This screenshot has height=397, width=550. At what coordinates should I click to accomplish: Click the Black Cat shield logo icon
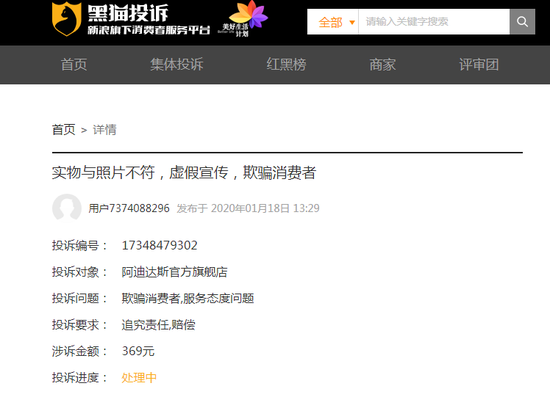point(66,19)
